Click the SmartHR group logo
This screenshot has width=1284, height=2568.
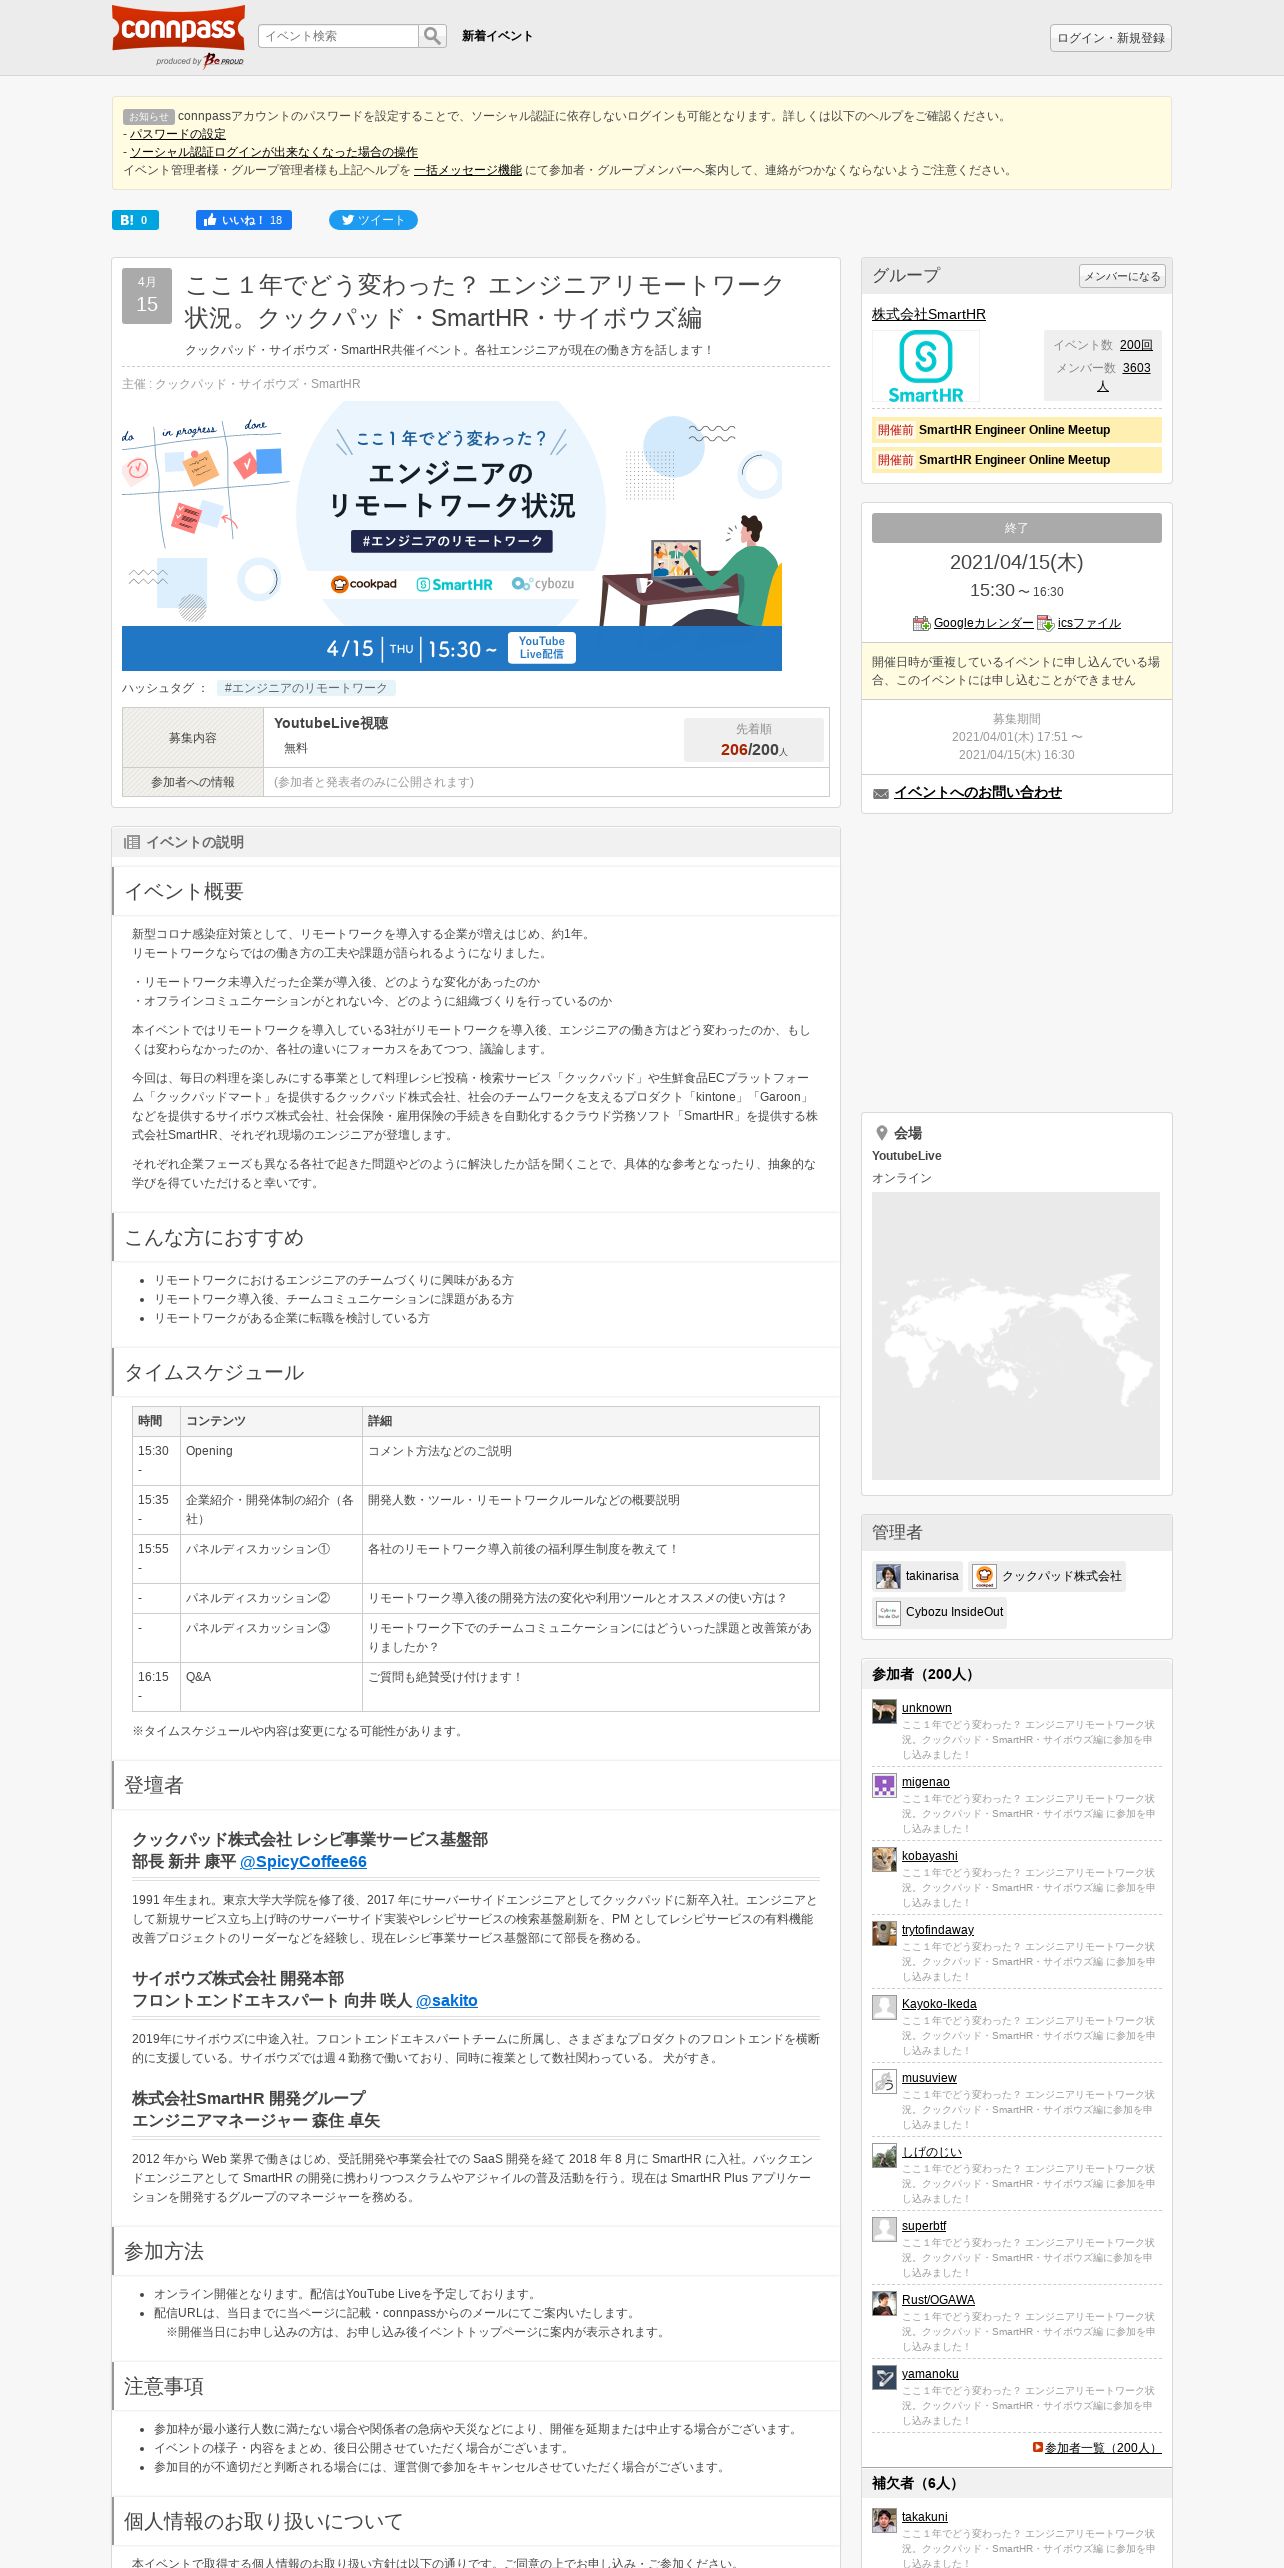[926, 366]
